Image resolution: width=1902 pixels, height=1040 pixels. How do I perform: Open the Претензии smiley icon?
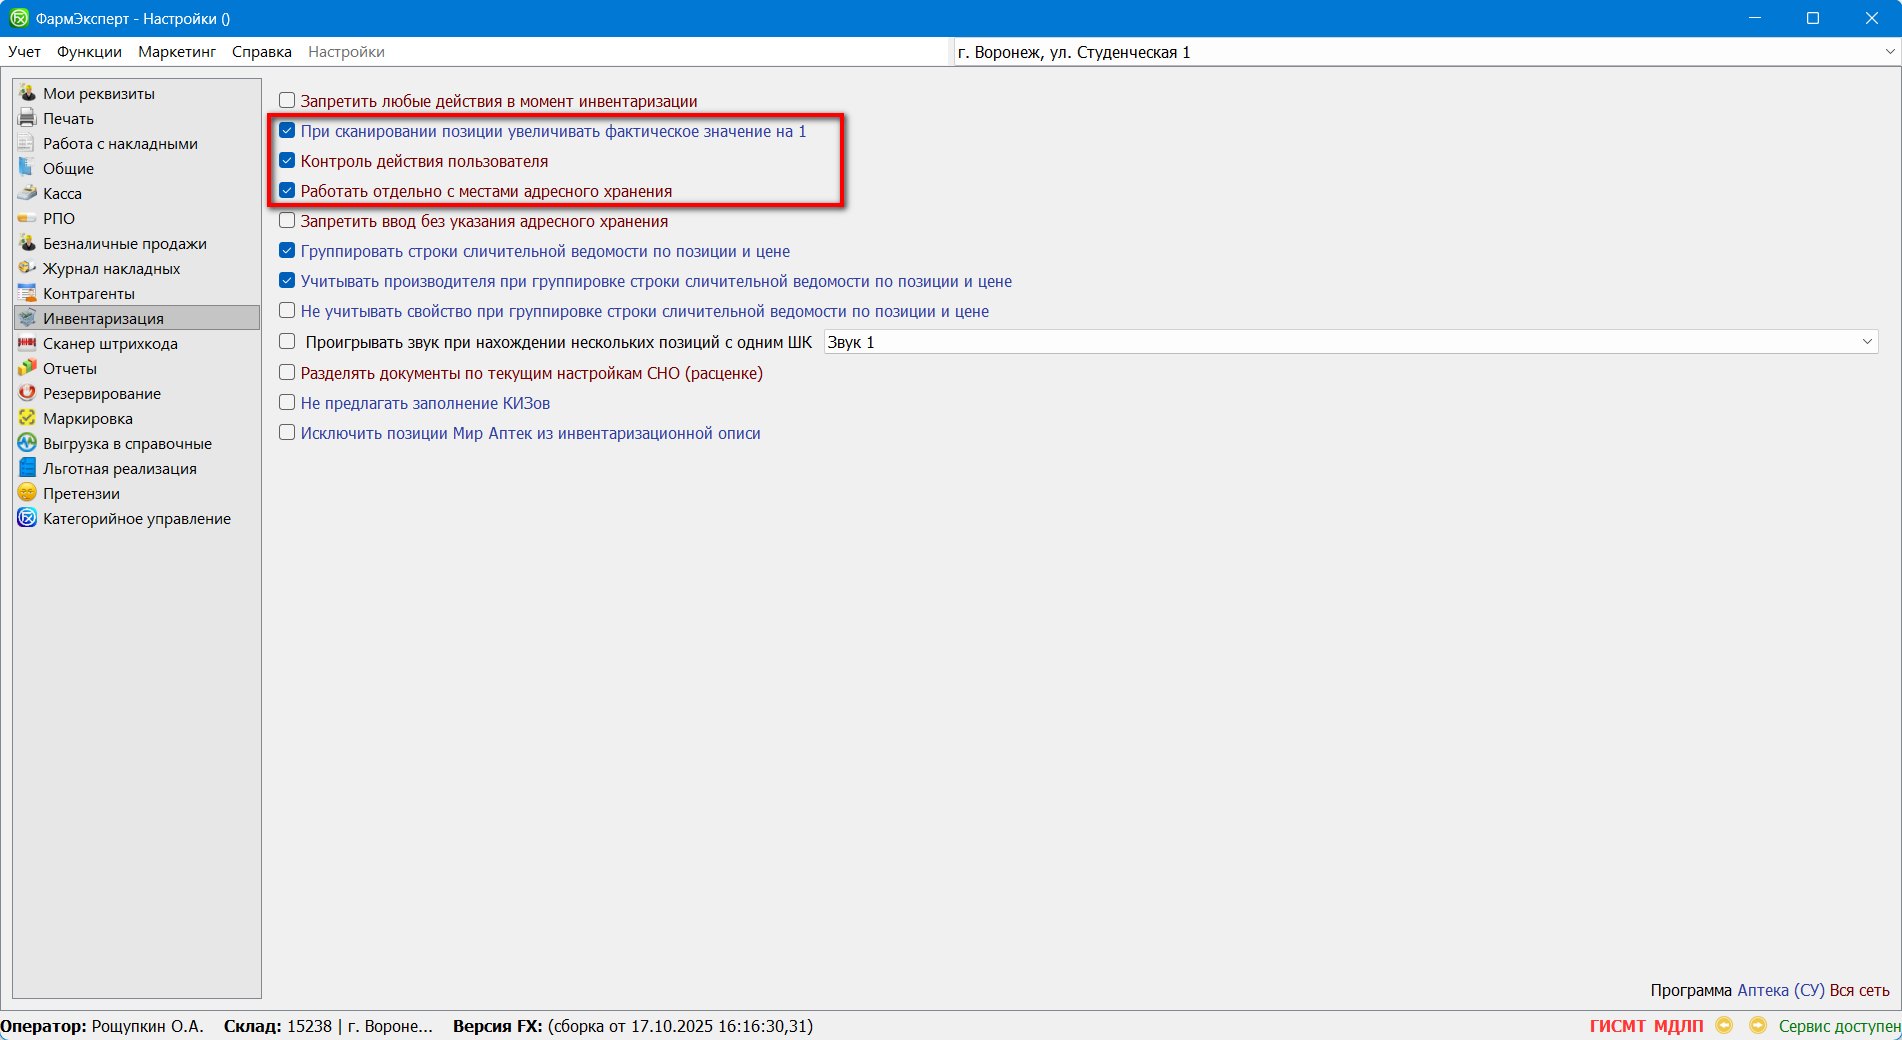(x=27, y=493)
